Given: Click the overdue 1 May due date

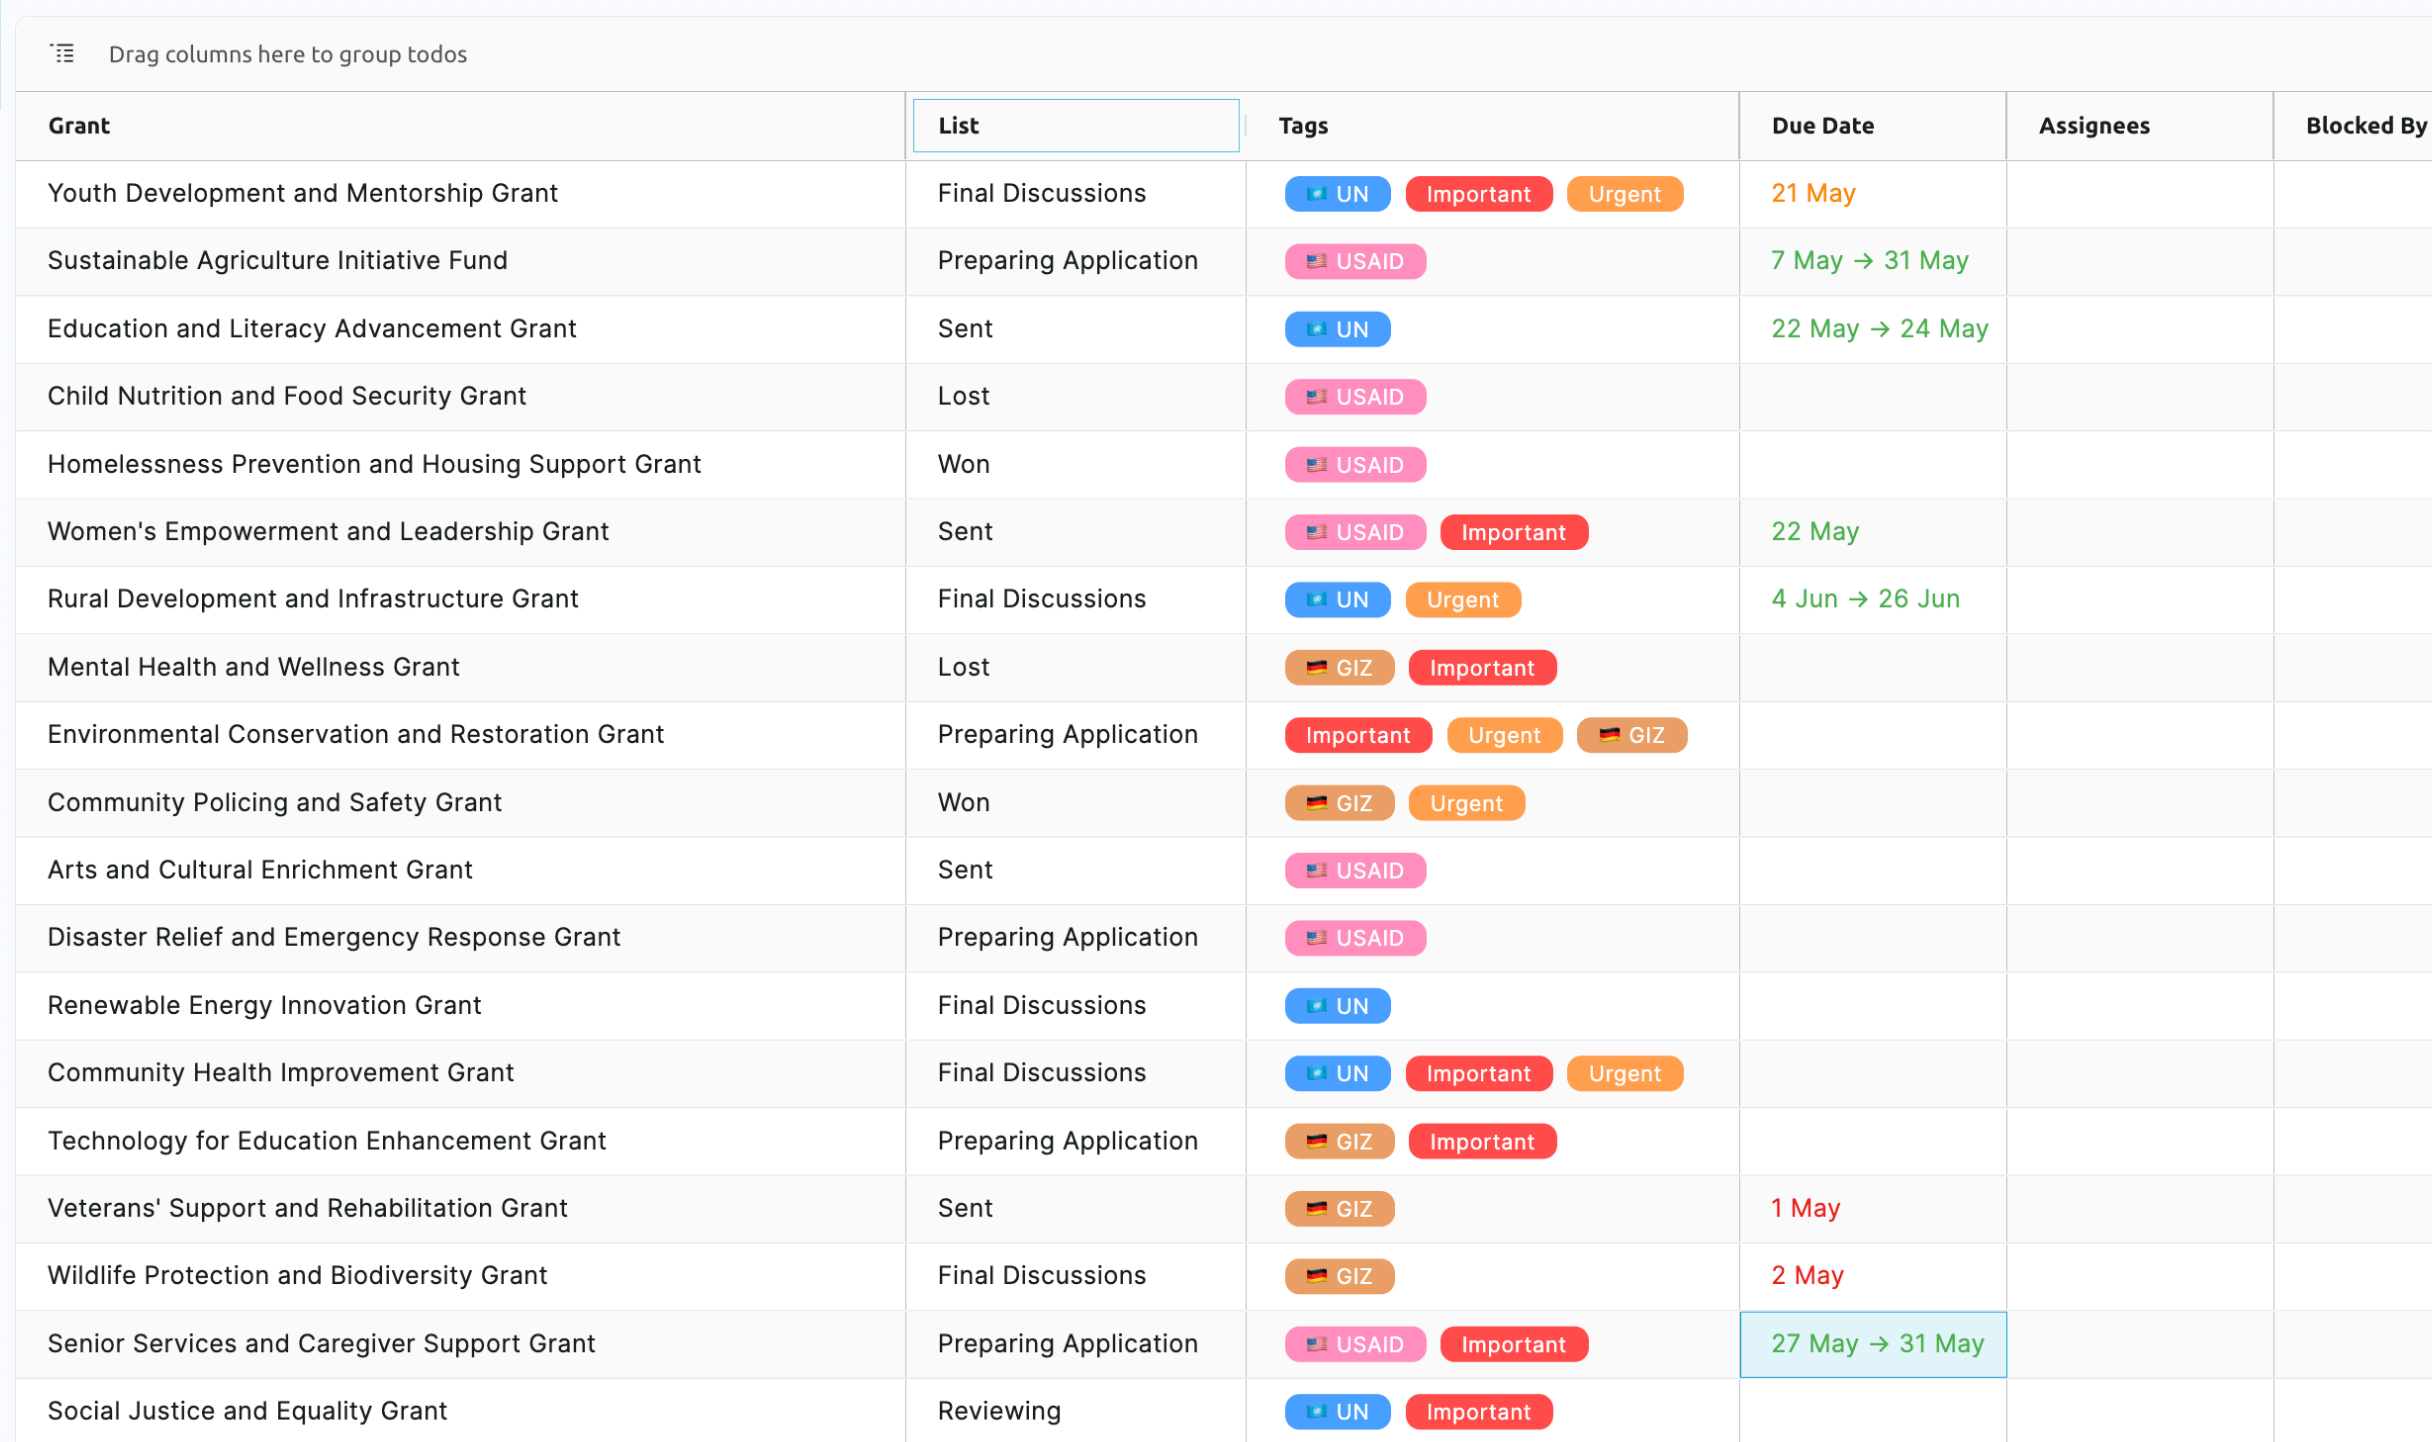Looking at the screenshot, I should (1805, 1208).
